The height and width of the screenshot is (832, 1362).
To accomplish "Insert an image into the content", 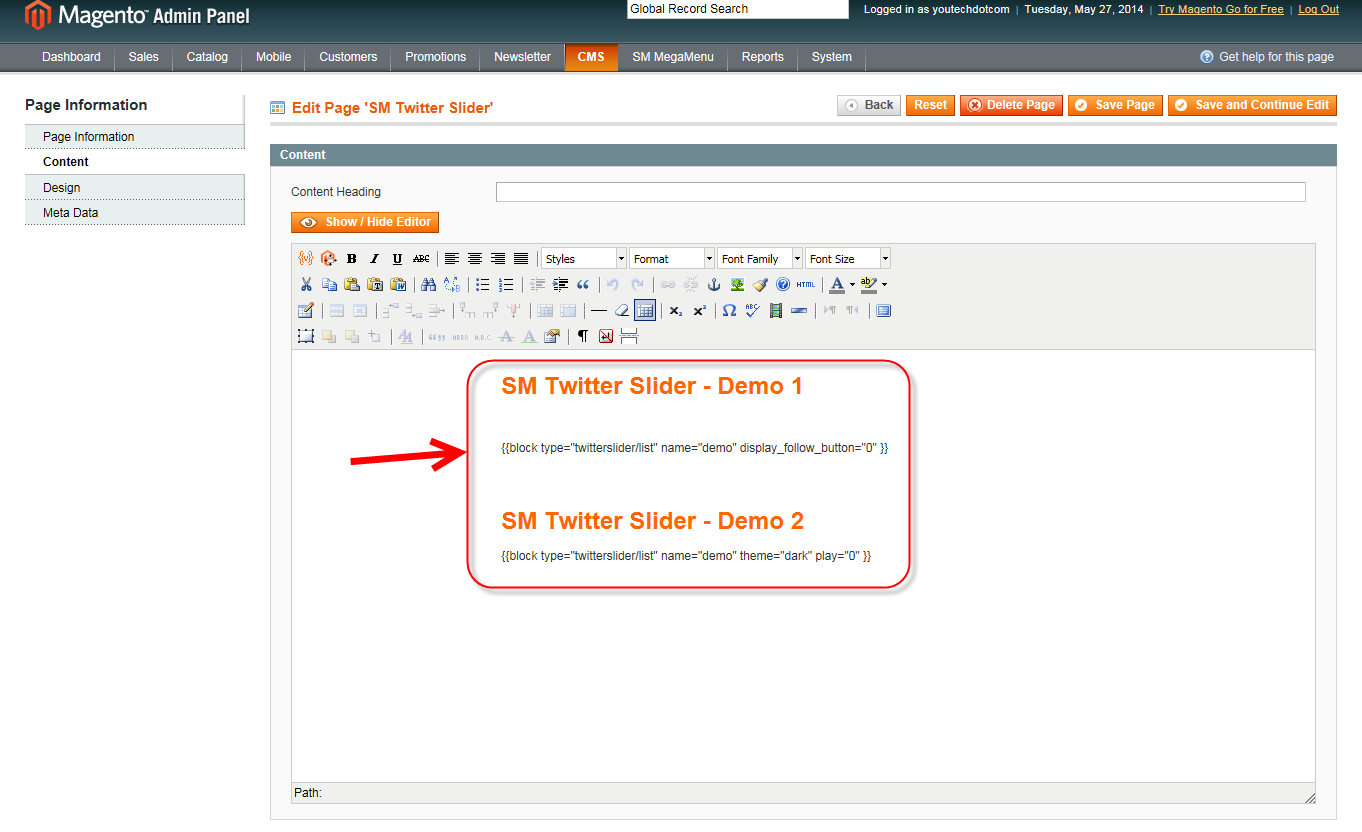I will (737, 284).
